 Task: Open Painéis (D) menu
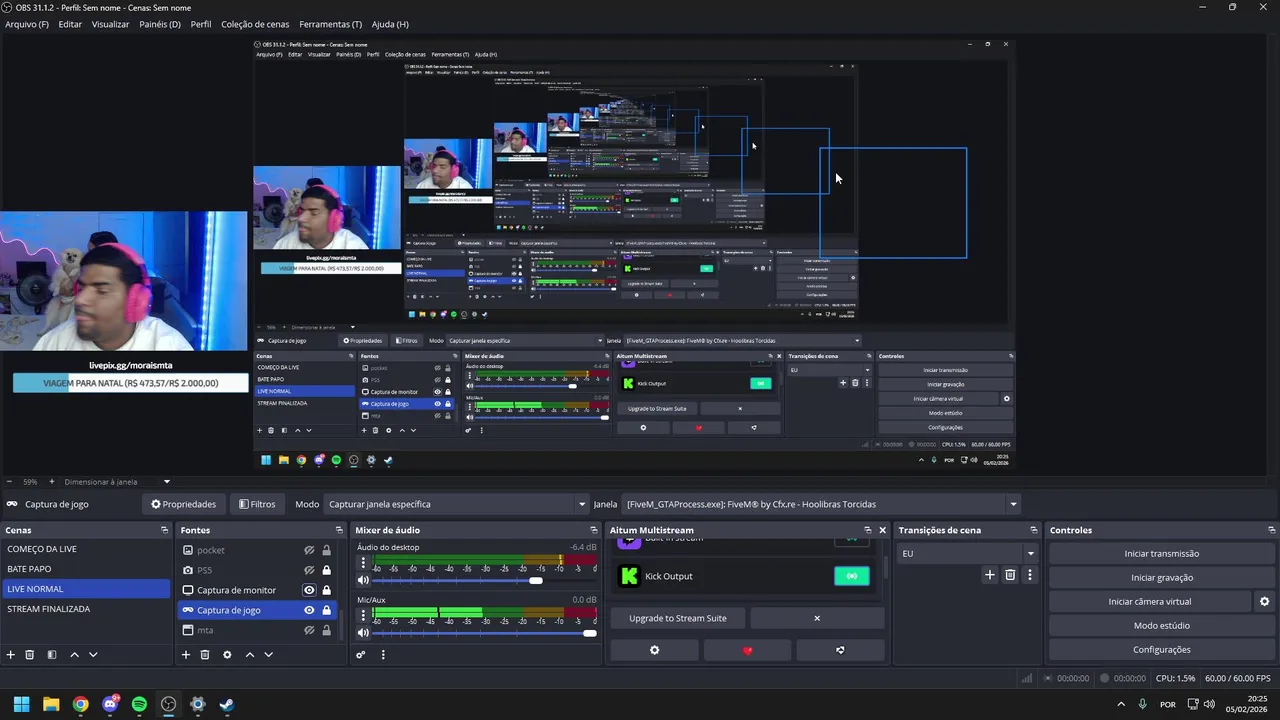point(160,24)
